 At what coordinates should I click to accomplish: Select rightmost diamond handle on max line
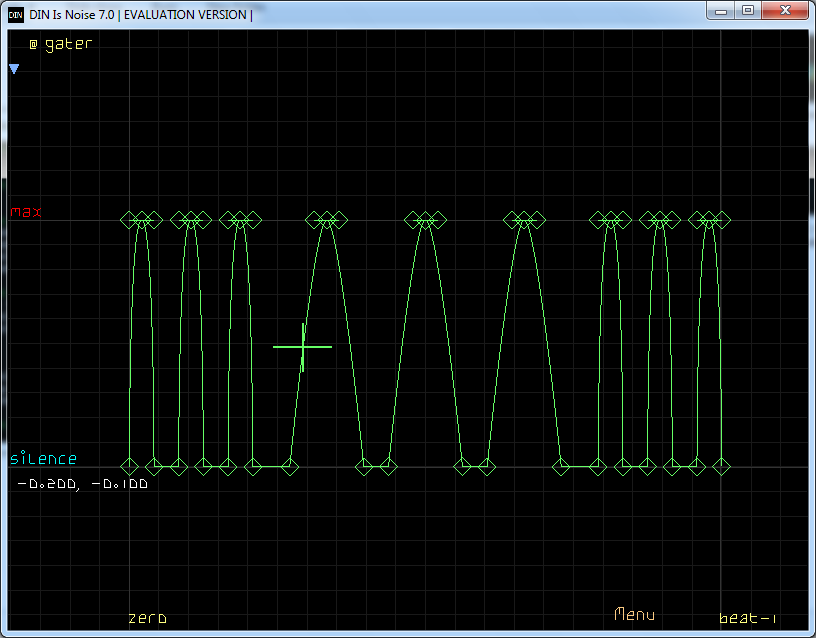click(x=721, y=220)
